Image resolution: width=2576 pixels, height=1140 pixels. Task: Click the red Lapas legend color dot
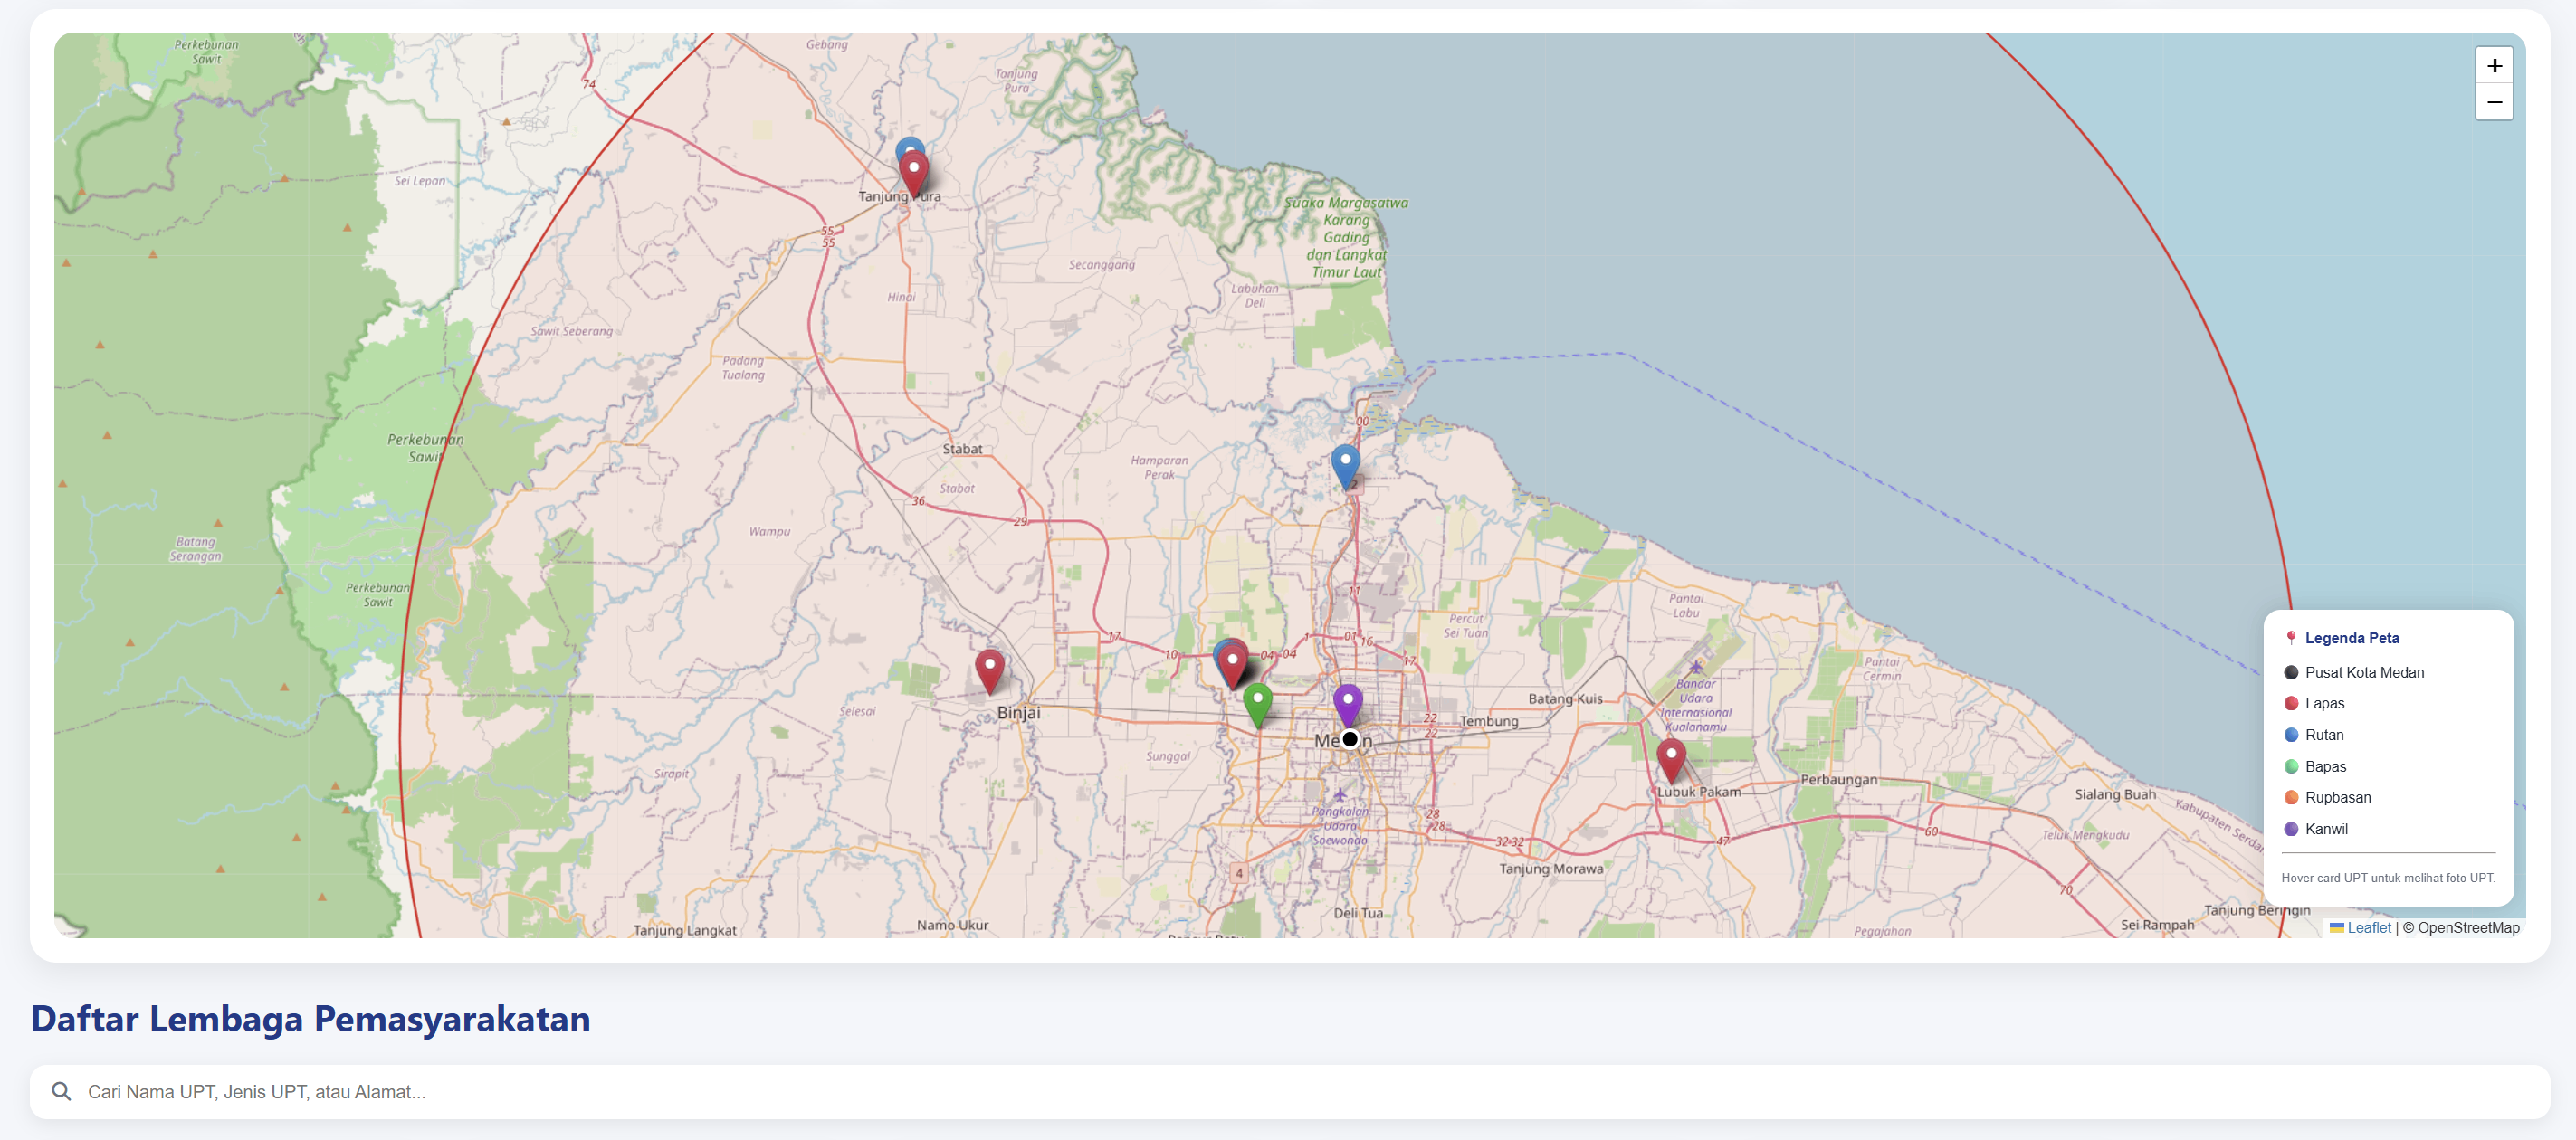(2290, 703)
